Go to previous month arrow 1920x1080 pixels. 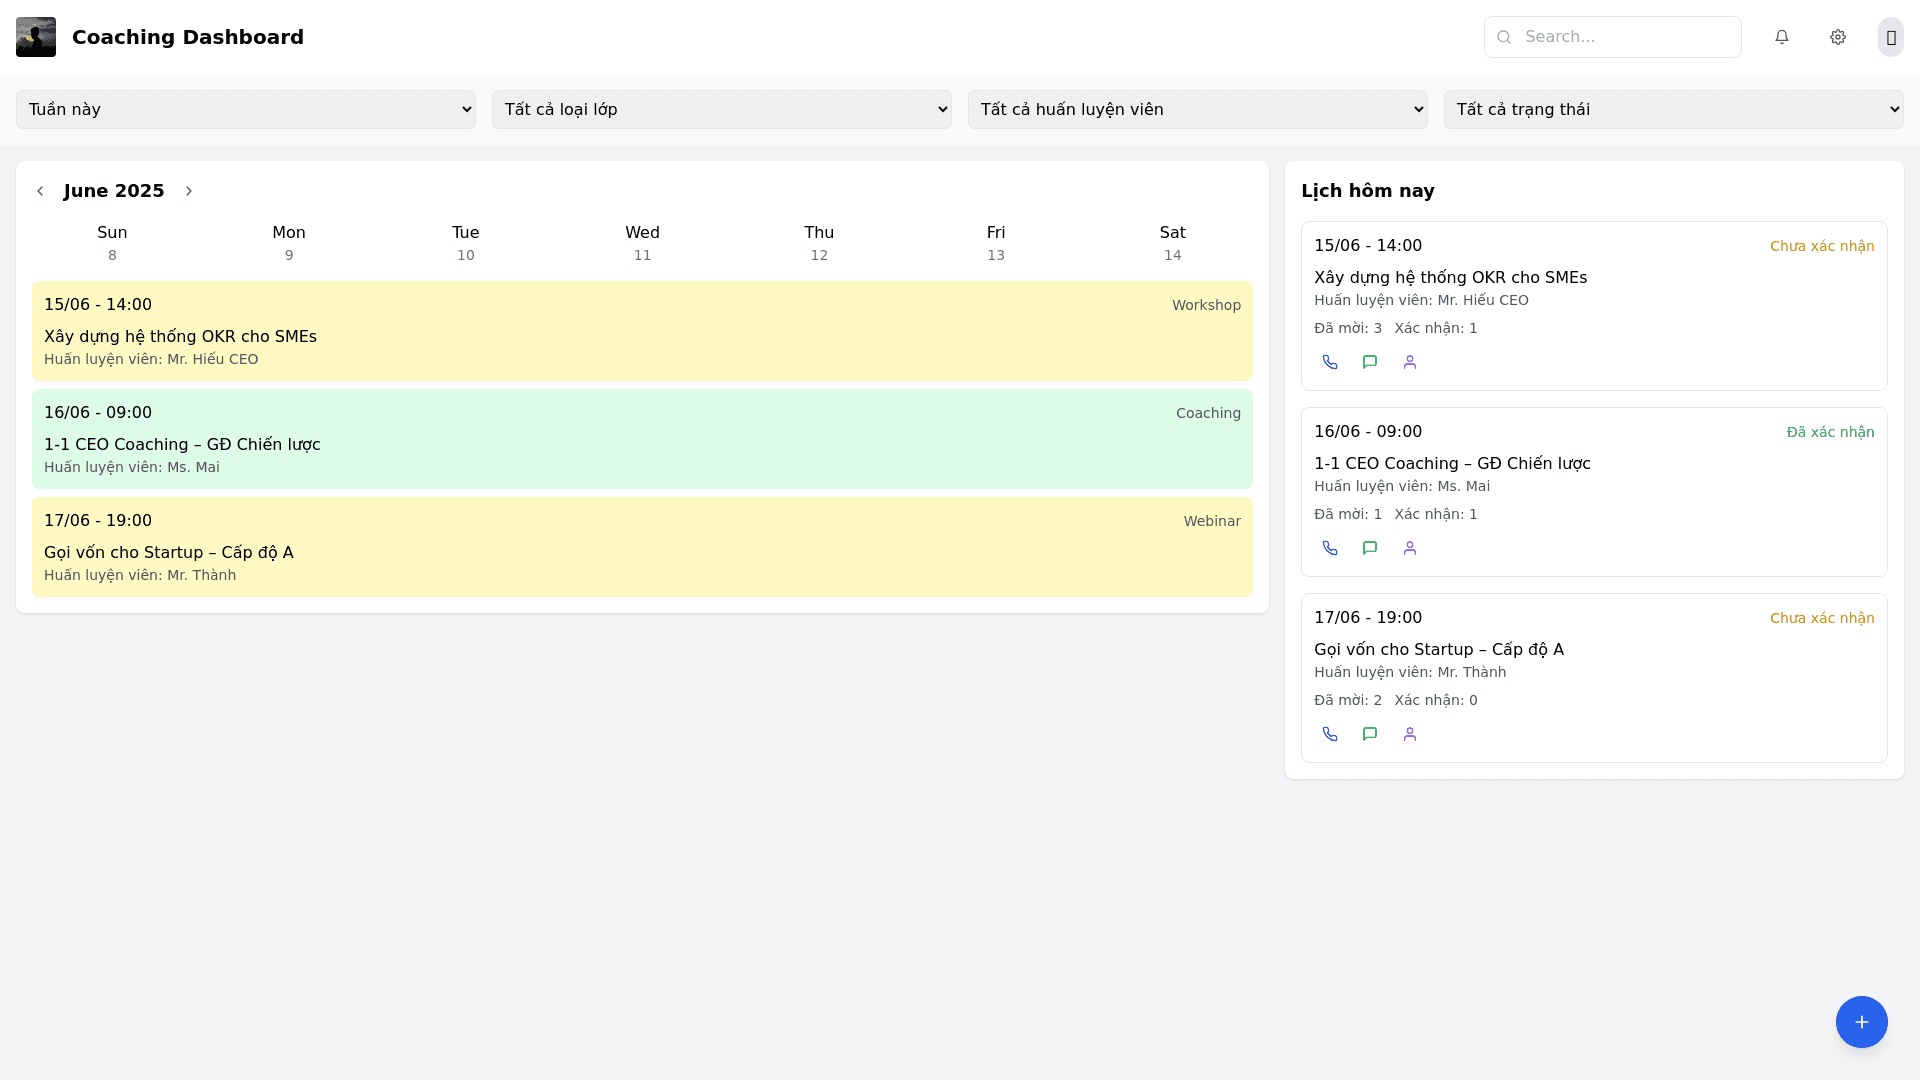pos(40,191)
